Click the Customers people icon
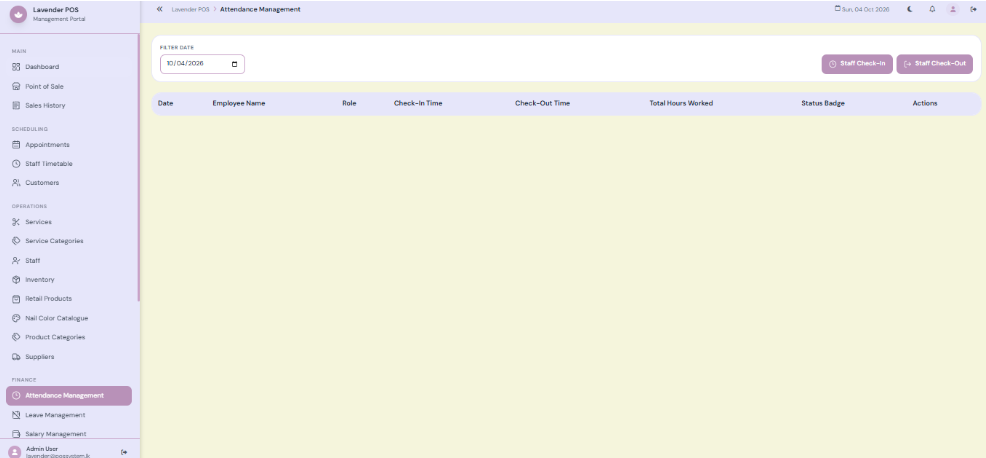This screenshot has width=986, height=458. (x=16, y=183)
